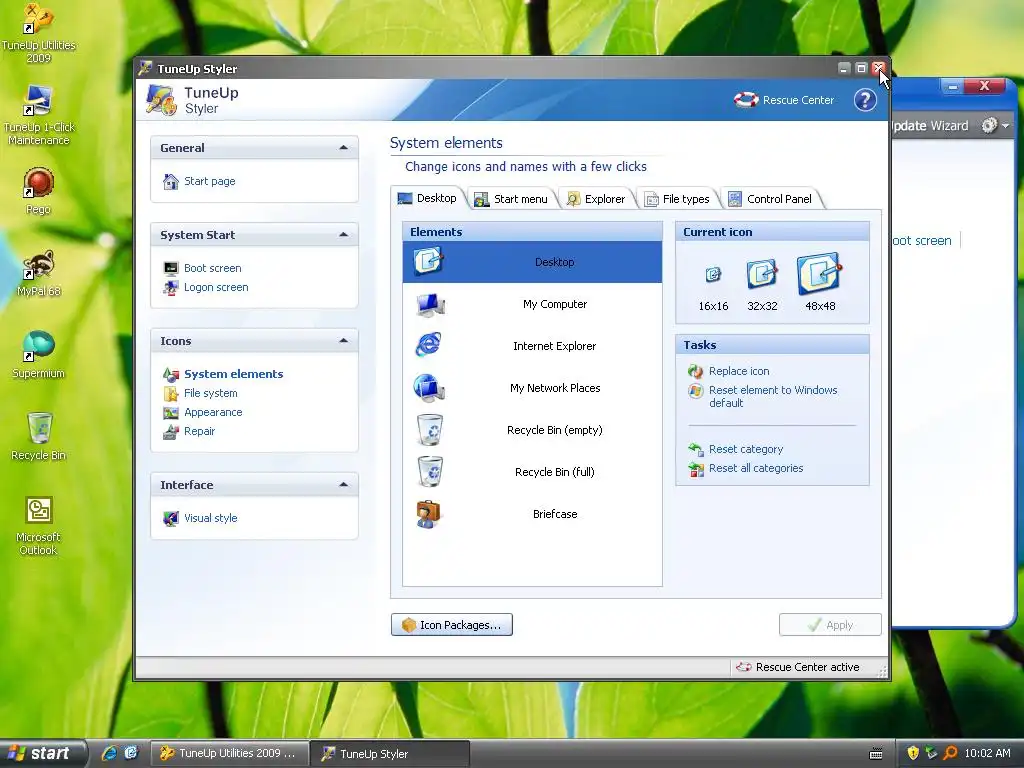Click the TuneUp Styler logo icon in header
Image resolution: width=1024 pixels, height=768 pixels.
161,100
